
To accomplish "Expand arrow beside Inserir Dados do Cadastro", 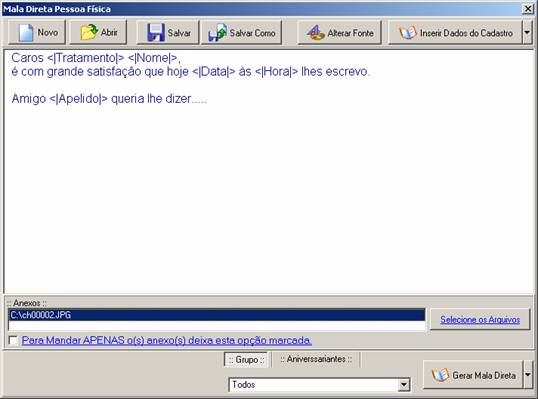I will tap(527, 32).
